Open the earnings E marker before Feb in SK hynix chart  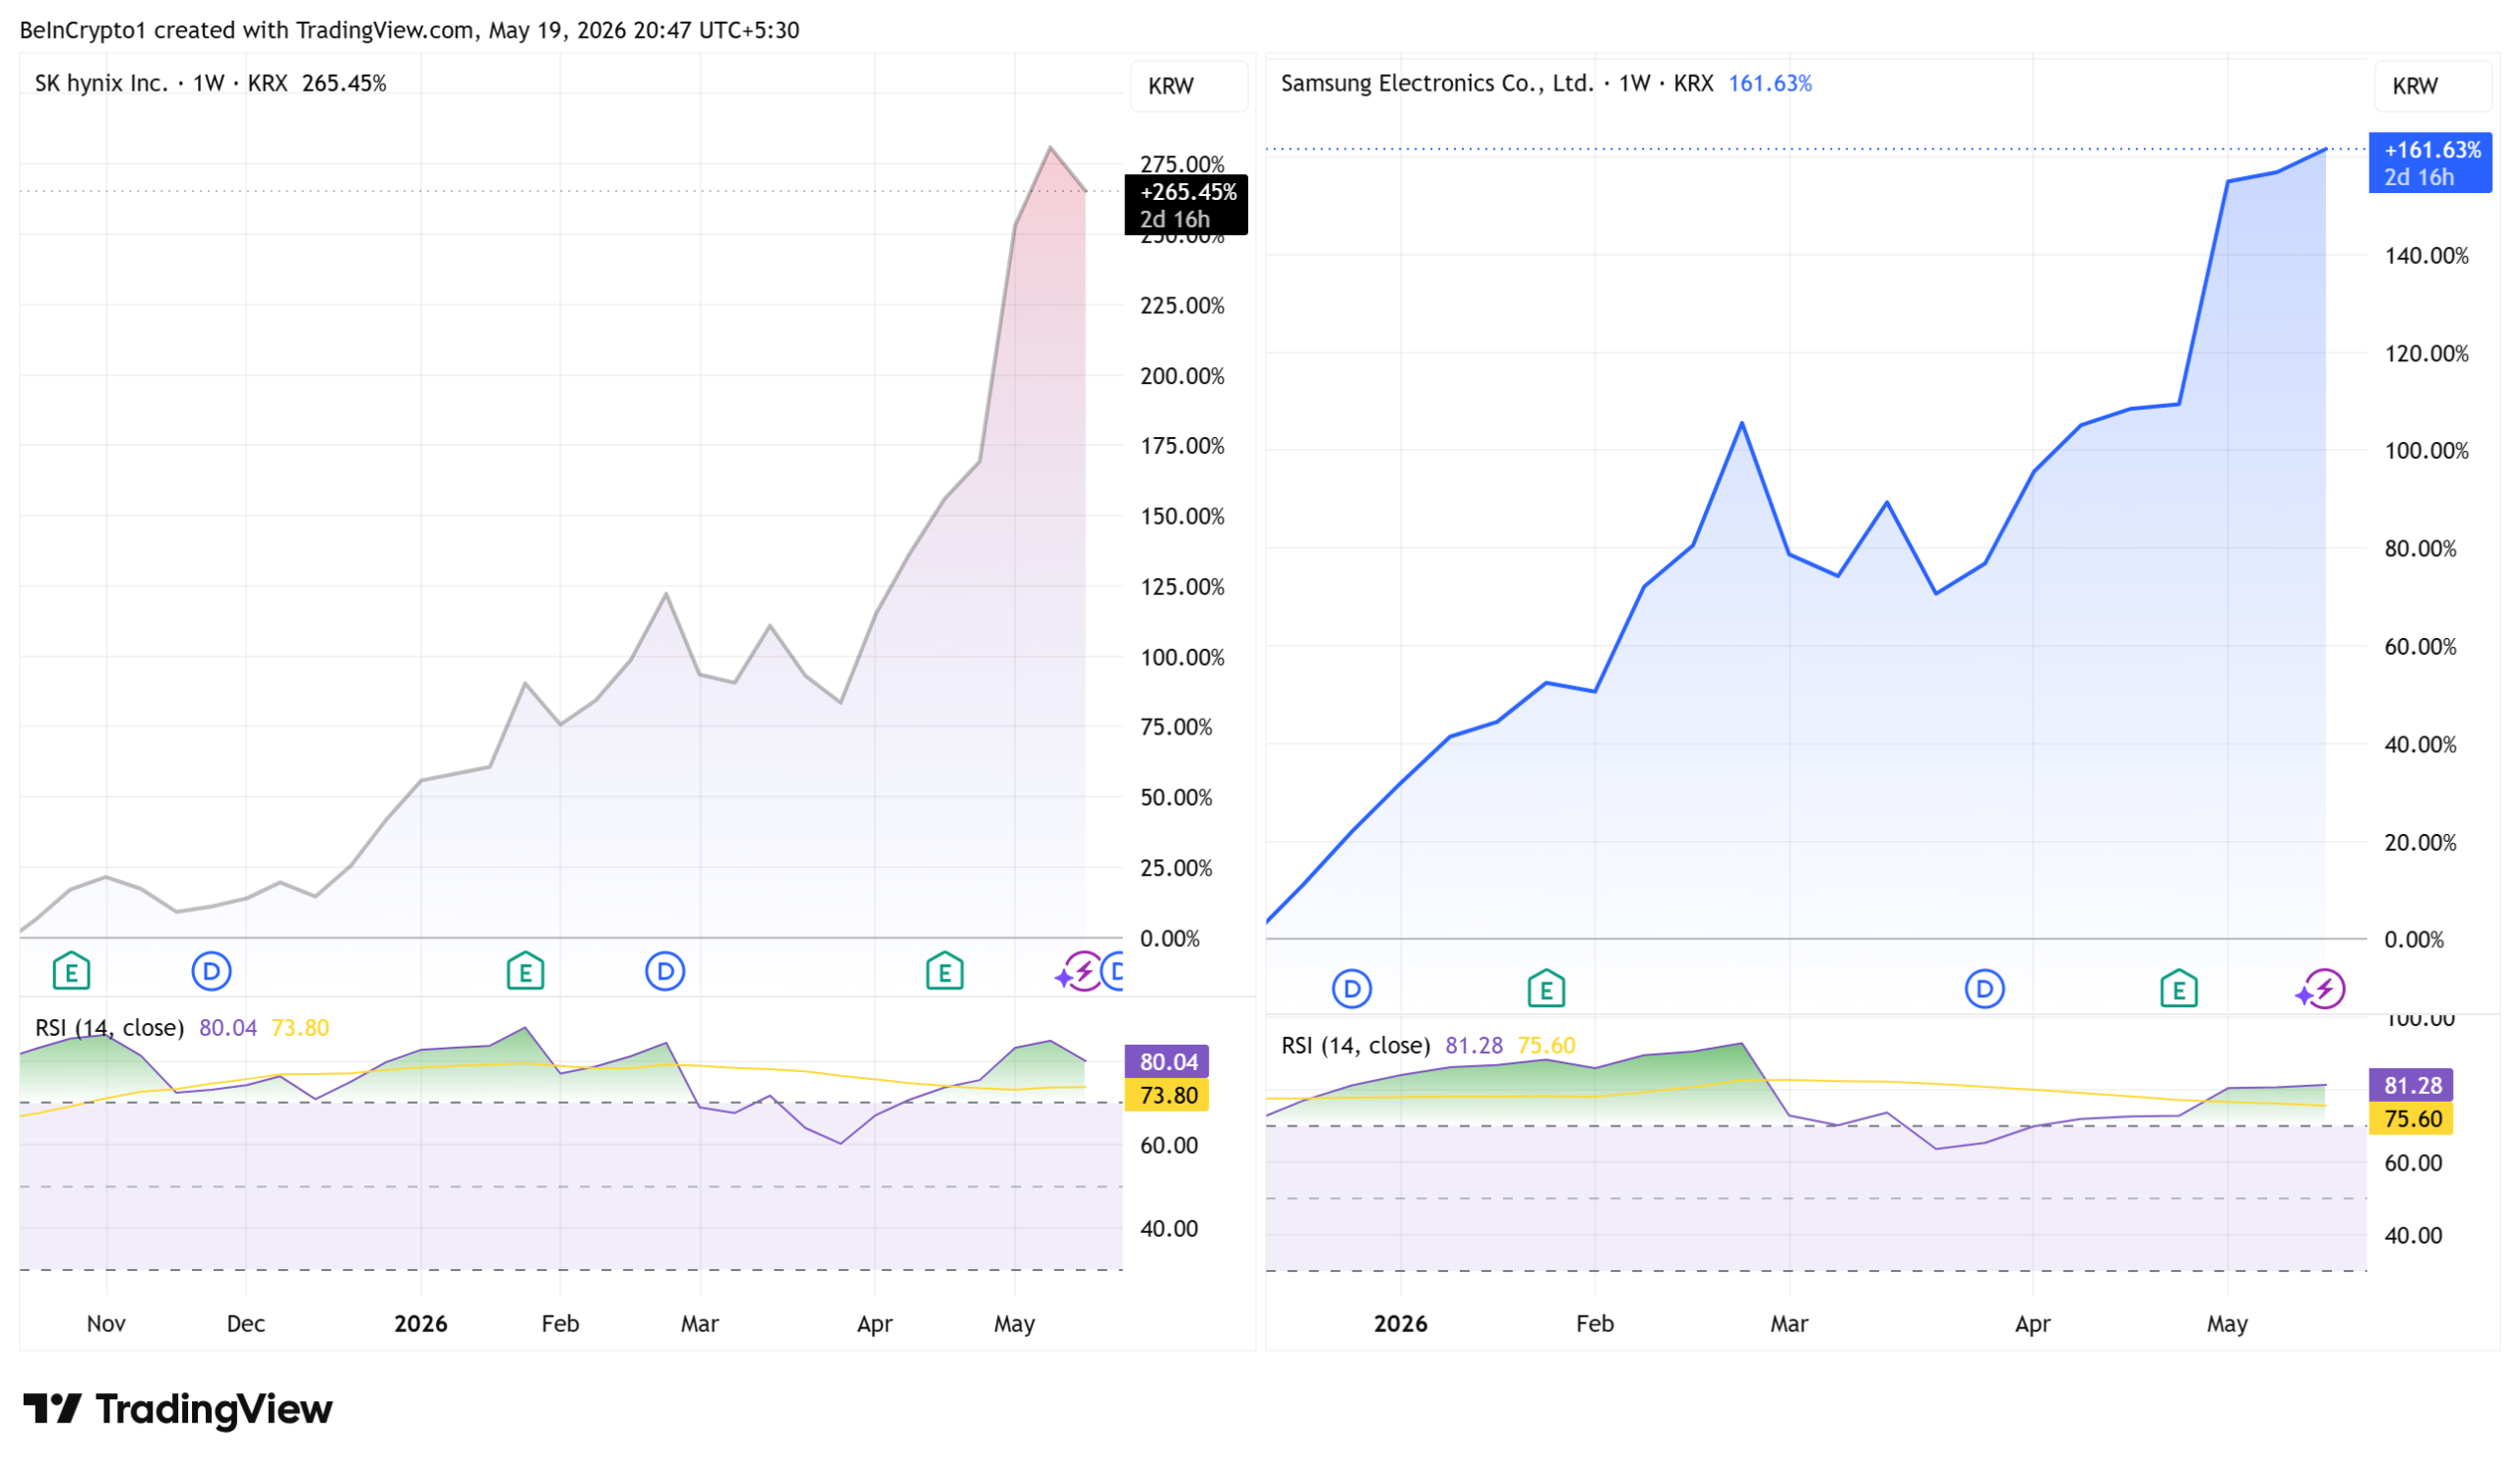[x=525, y=971]
